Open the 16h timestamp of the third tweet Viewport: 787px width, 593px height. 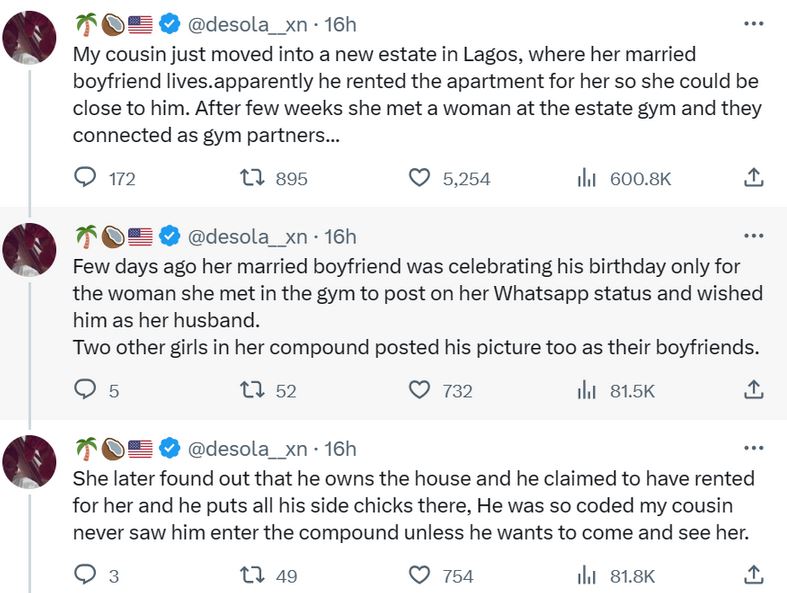coord(340,448)
